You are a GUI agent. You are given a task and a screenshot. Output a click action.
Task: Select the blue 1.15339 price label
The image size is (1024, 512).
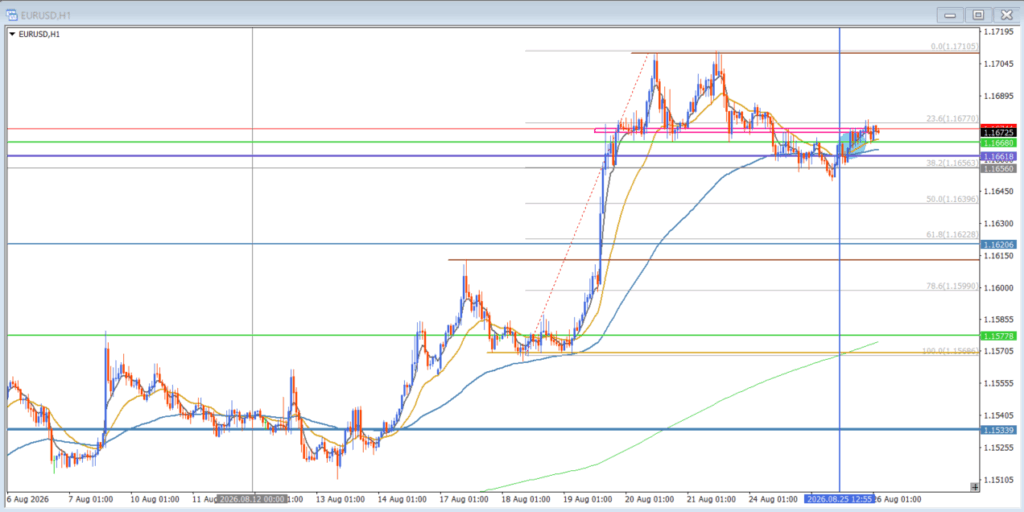pyautogui.click(x=999, y=429)
